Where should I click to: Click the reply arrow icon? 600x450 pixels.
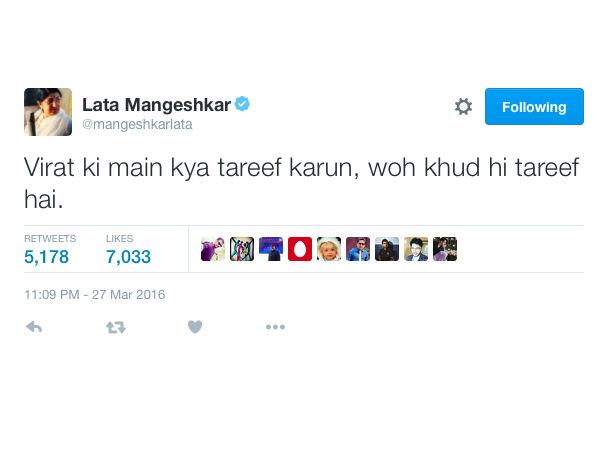click(x=34, y=327)
